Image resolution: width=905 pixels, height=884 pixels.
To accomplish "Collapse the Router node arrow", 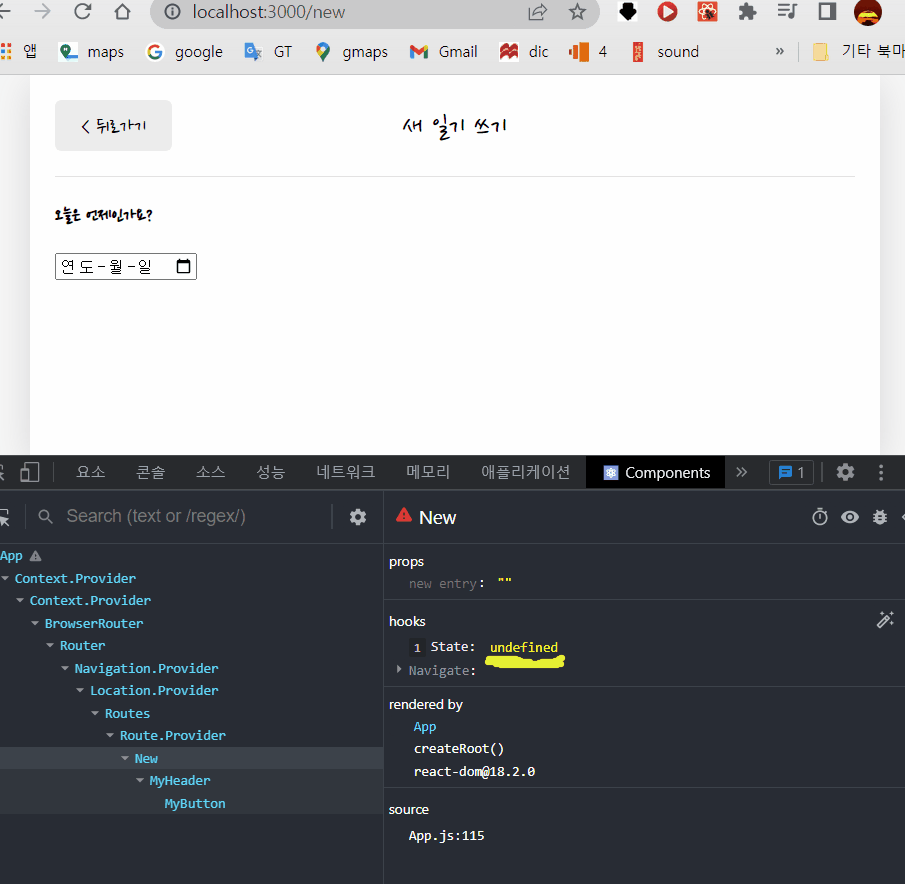I will click(50, 645).
